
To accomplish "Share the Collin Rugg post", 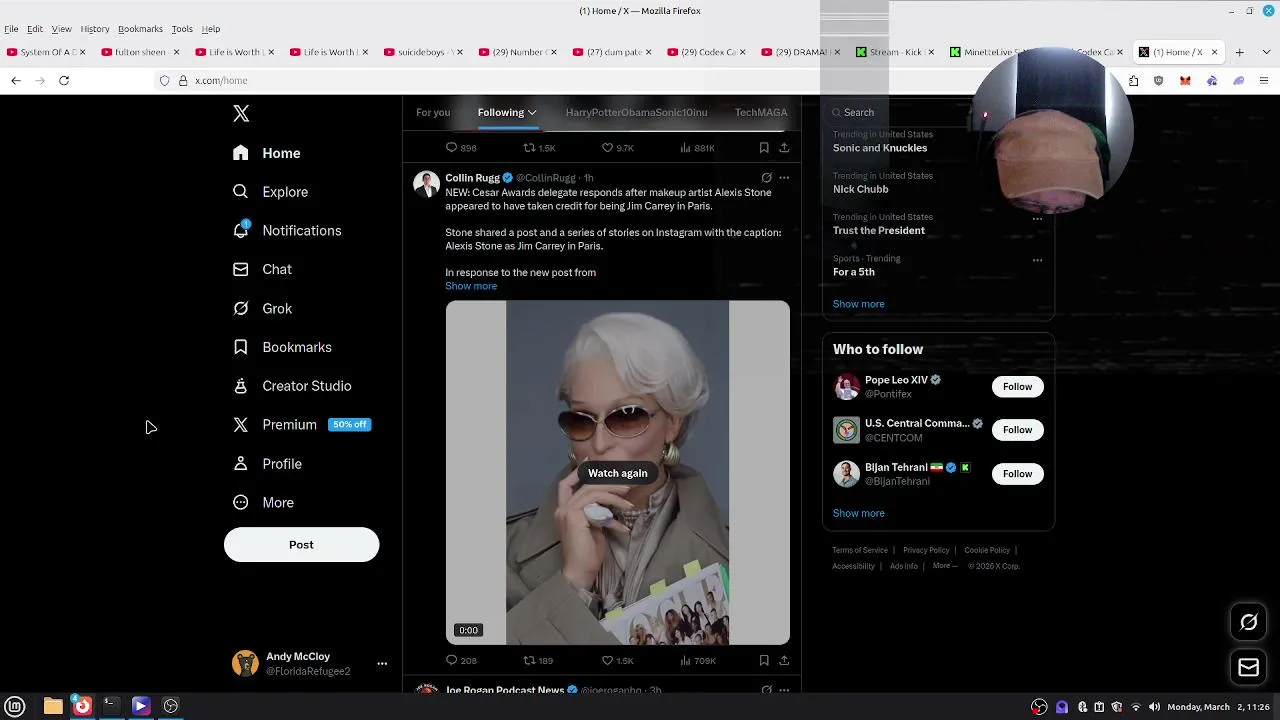I will pos(784,661).
